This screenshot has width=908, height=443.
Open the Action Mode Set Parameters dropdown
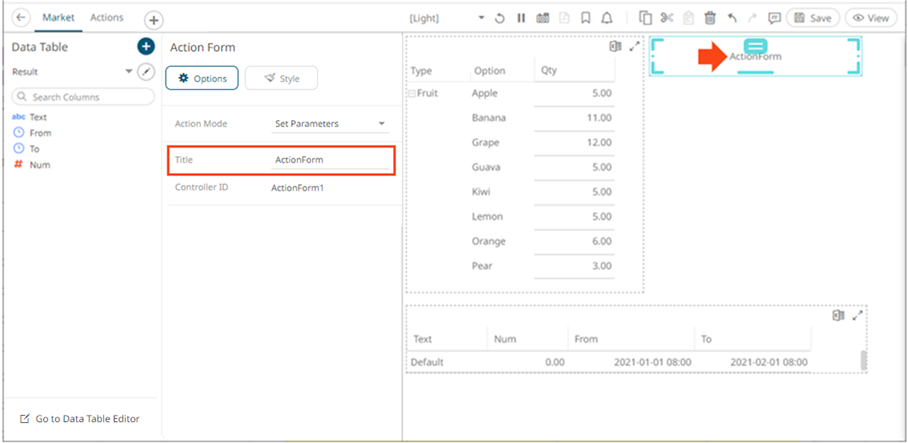[x=330, y=124]
